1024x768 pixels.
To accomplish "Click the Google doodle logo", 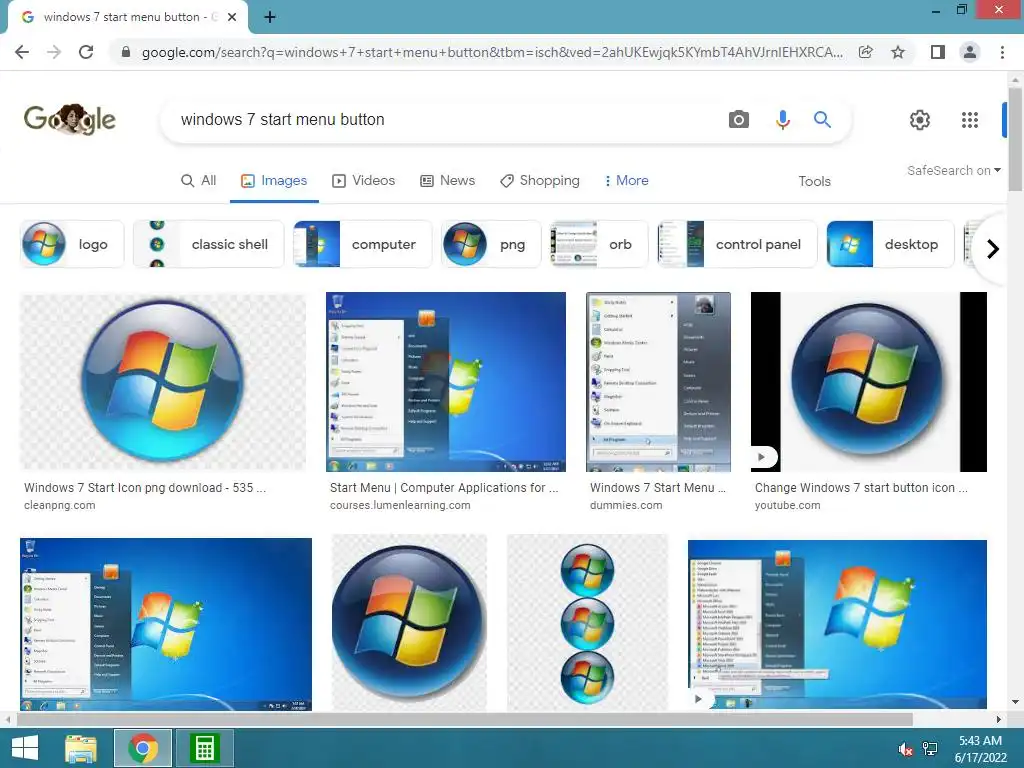I will pos(70,120).
